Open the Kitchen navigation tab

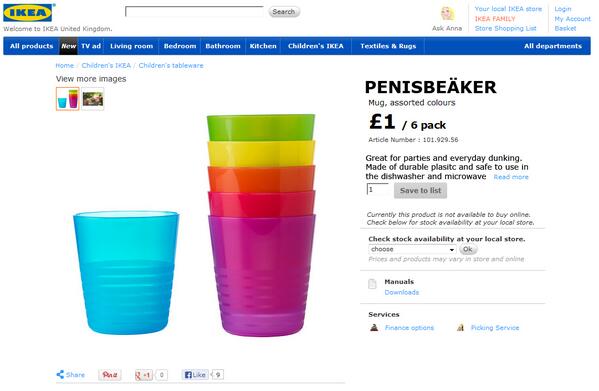pos(263,46)
